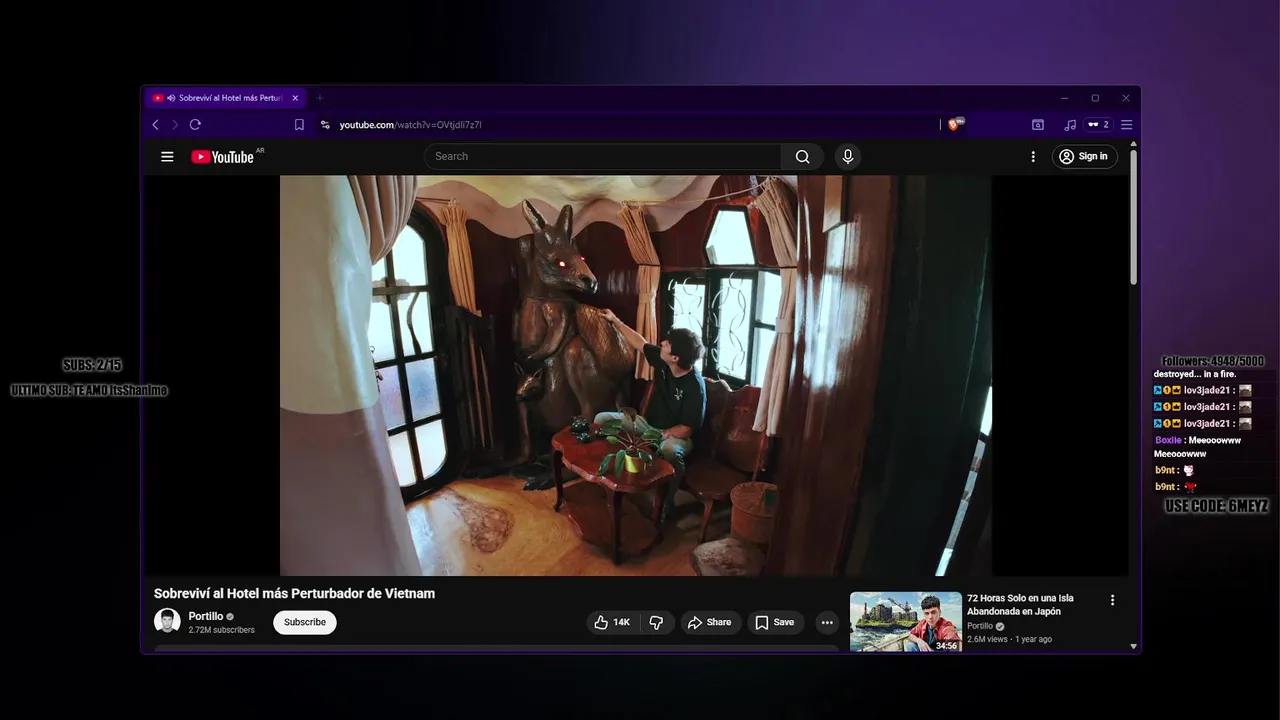
Task: Select the Sobreviví al Hotel más Perturbador tab
Action: pos(226,98)
